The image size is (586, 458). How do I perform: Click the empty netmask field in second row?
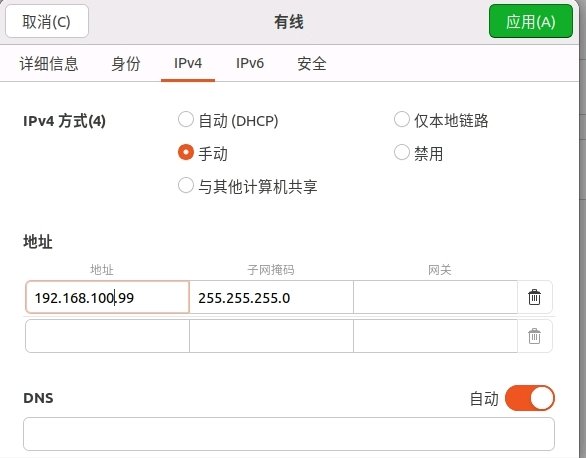tap(271, 336)
